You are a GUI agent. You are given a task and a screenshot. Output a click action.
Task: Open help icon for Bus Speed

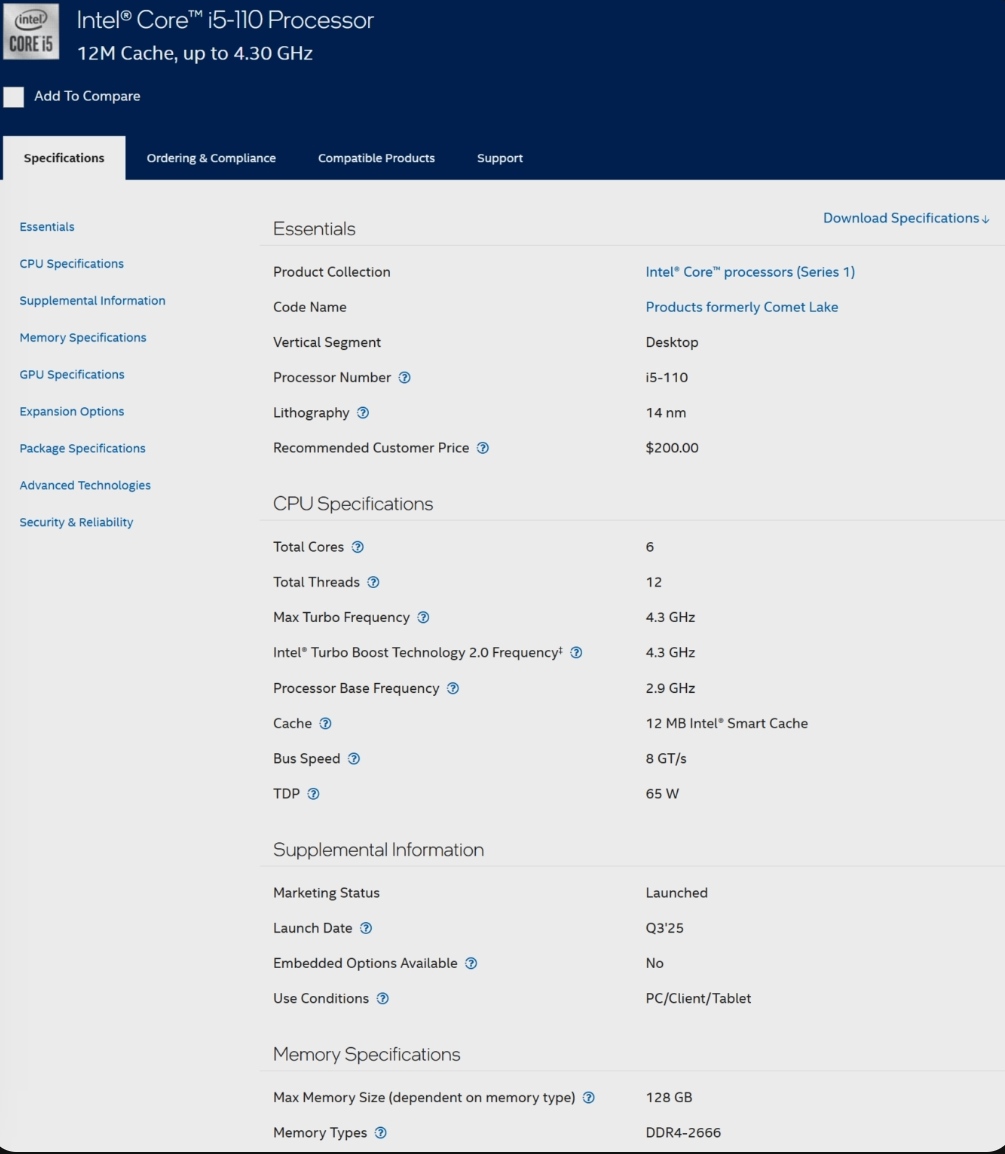tap(354, 759)
